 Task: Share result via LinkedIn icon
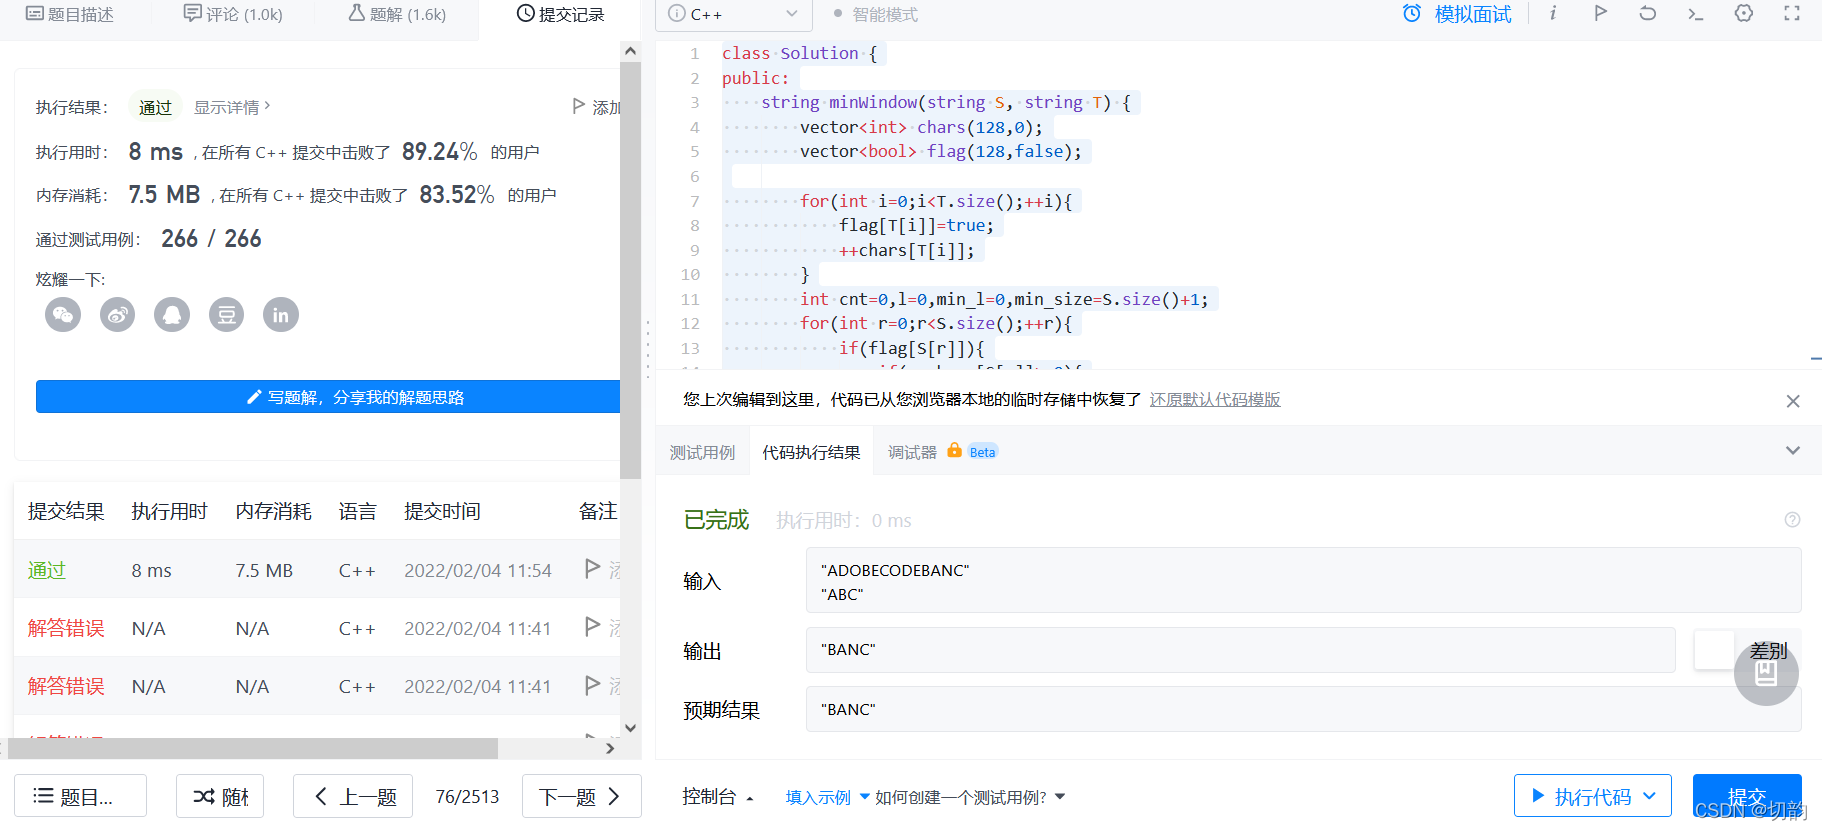pos(281,315)
